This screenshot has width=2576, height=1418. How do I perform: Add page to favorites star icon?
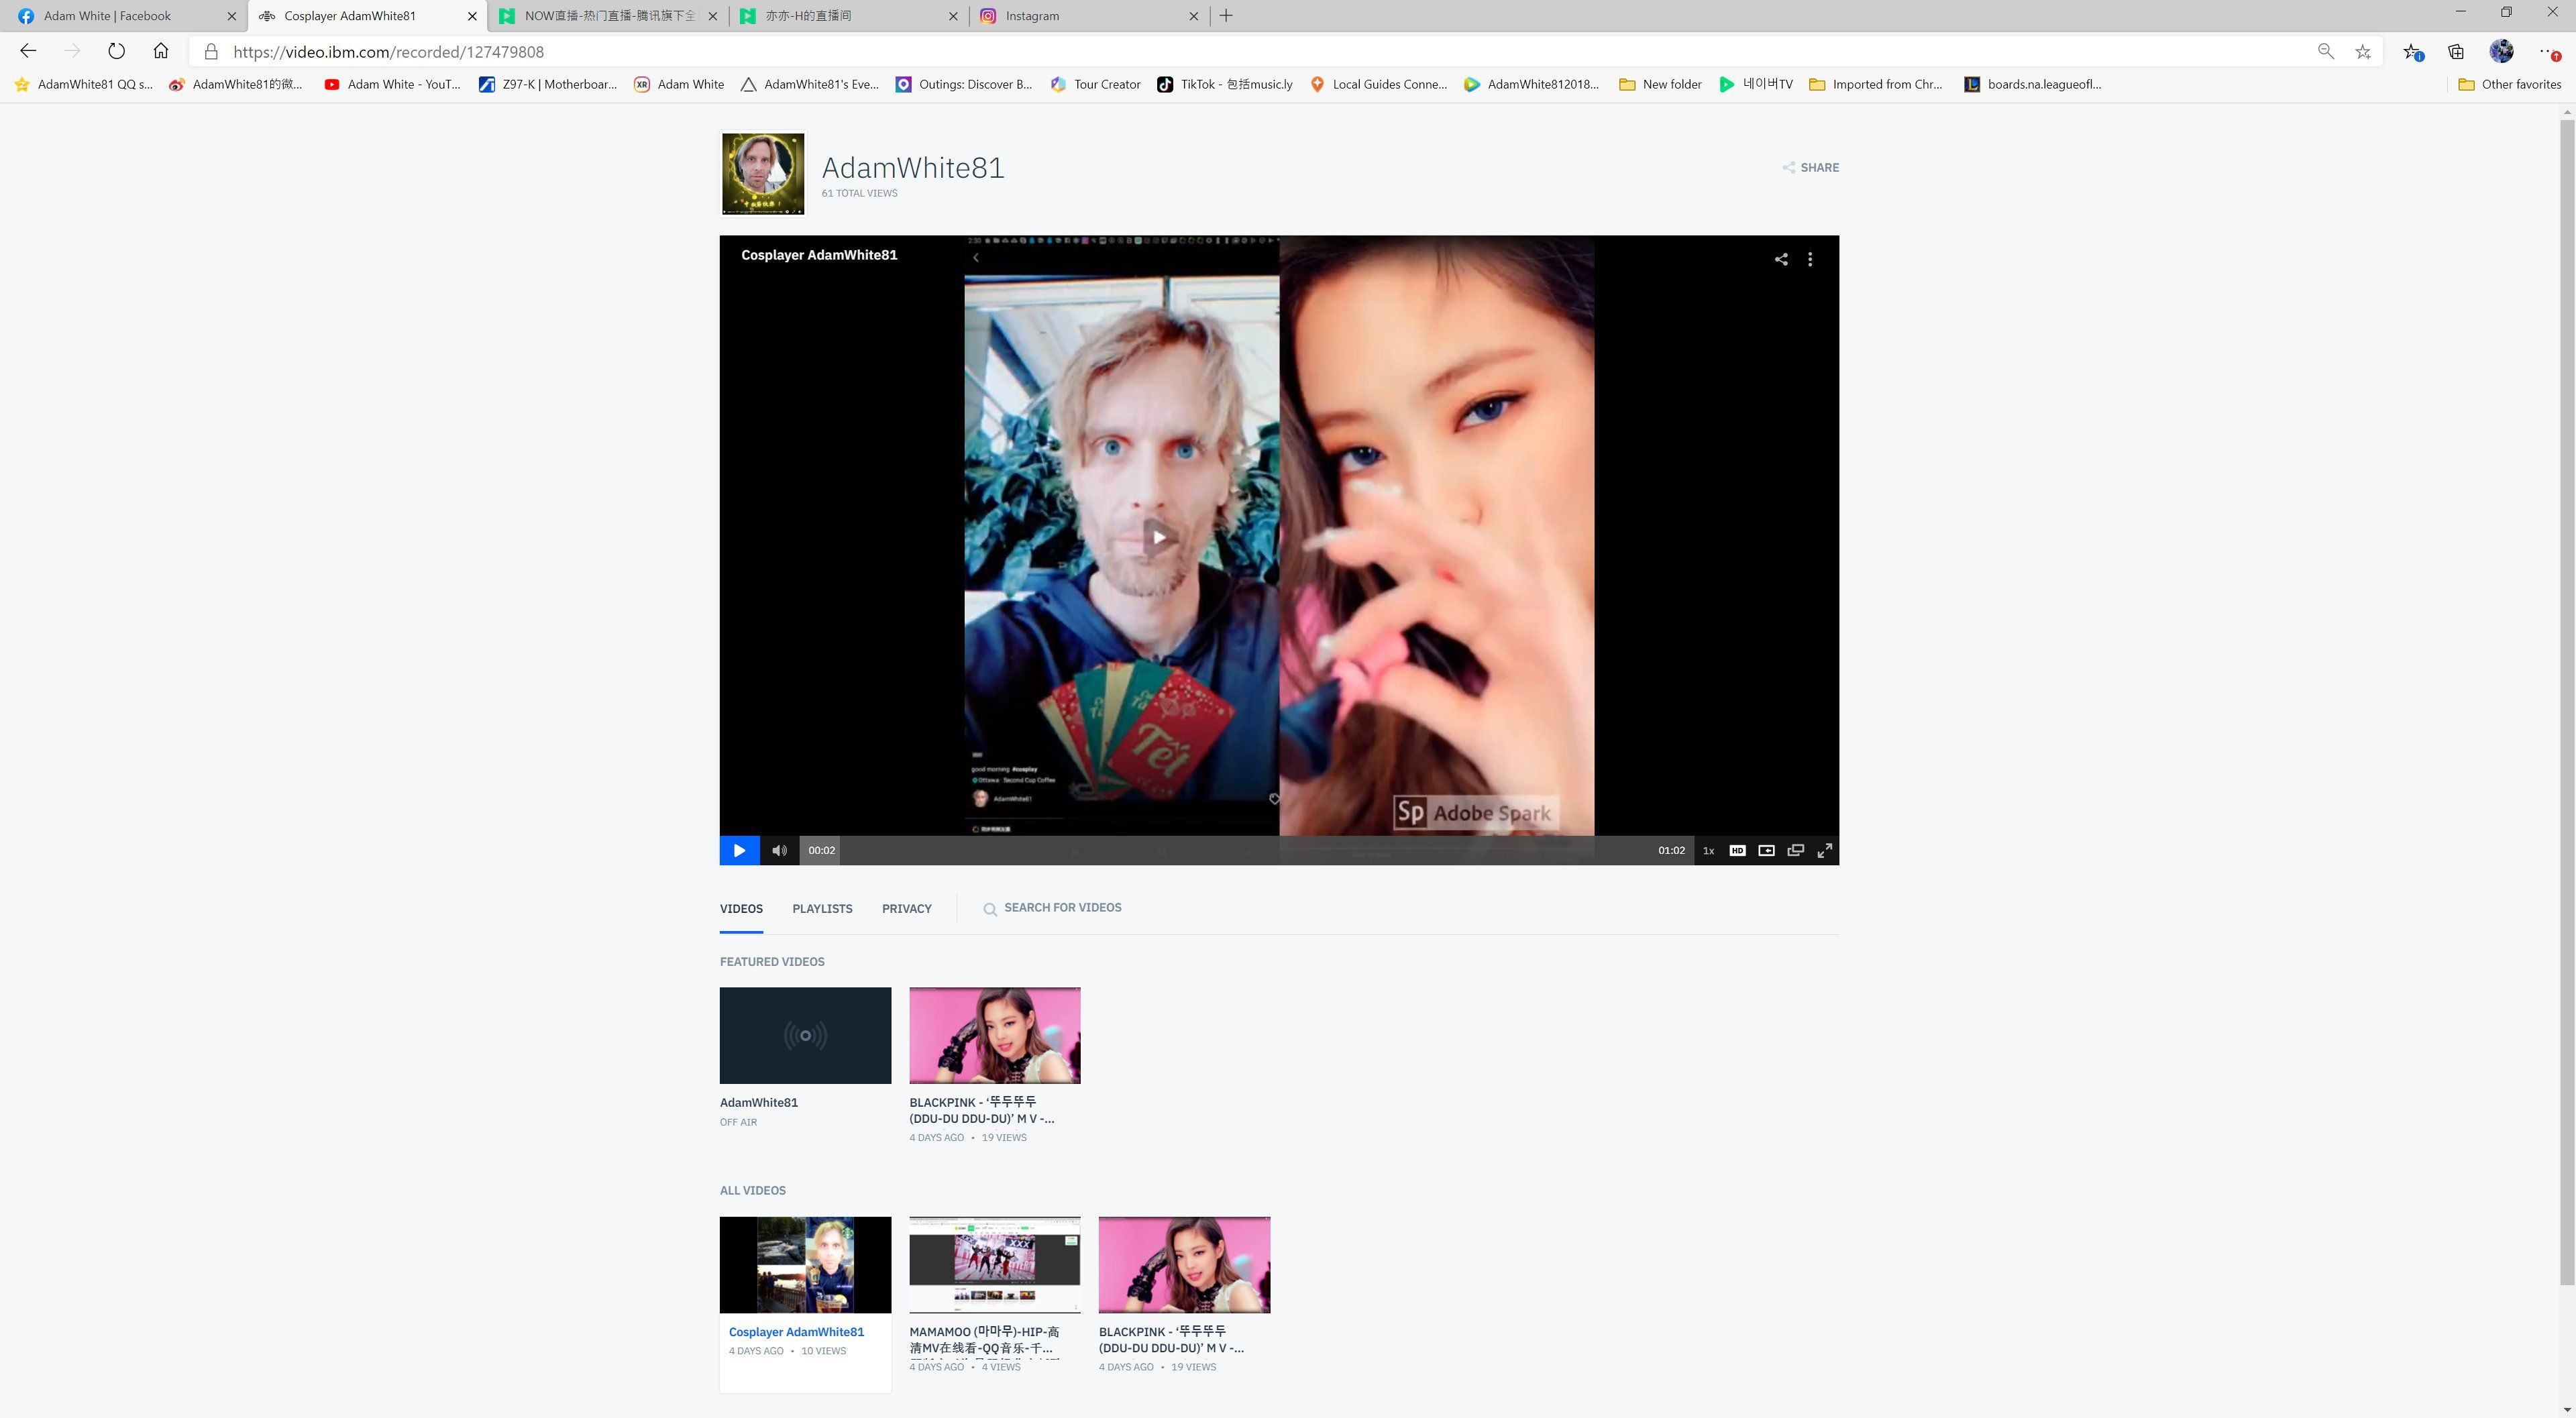(2362, 52)
